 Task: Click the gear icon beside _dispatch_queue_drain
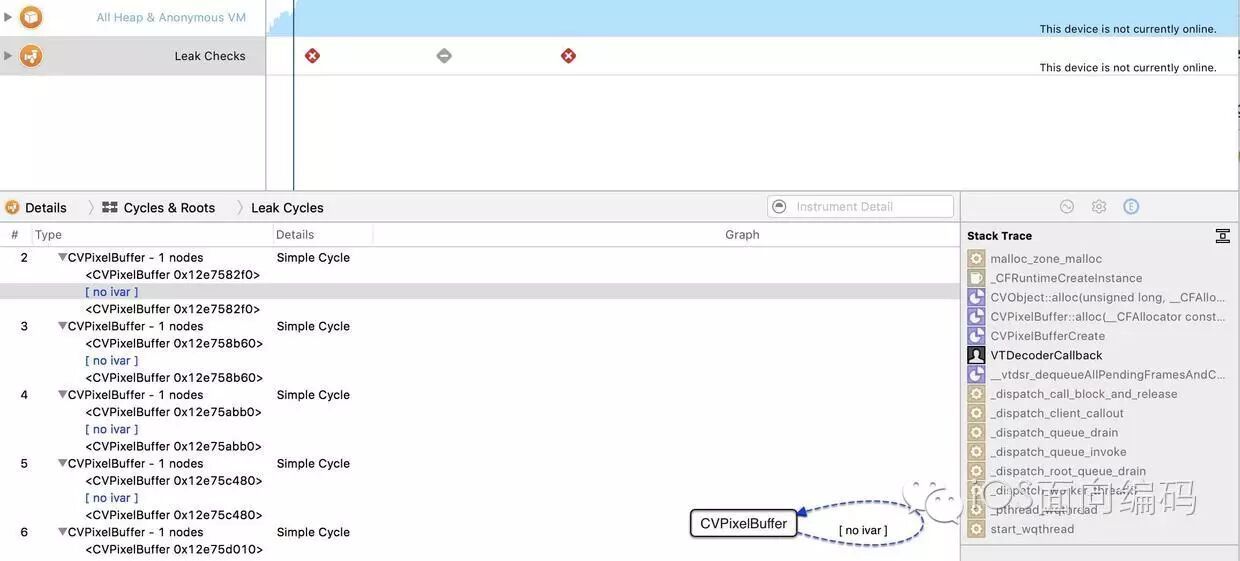(x=977, y=433)
